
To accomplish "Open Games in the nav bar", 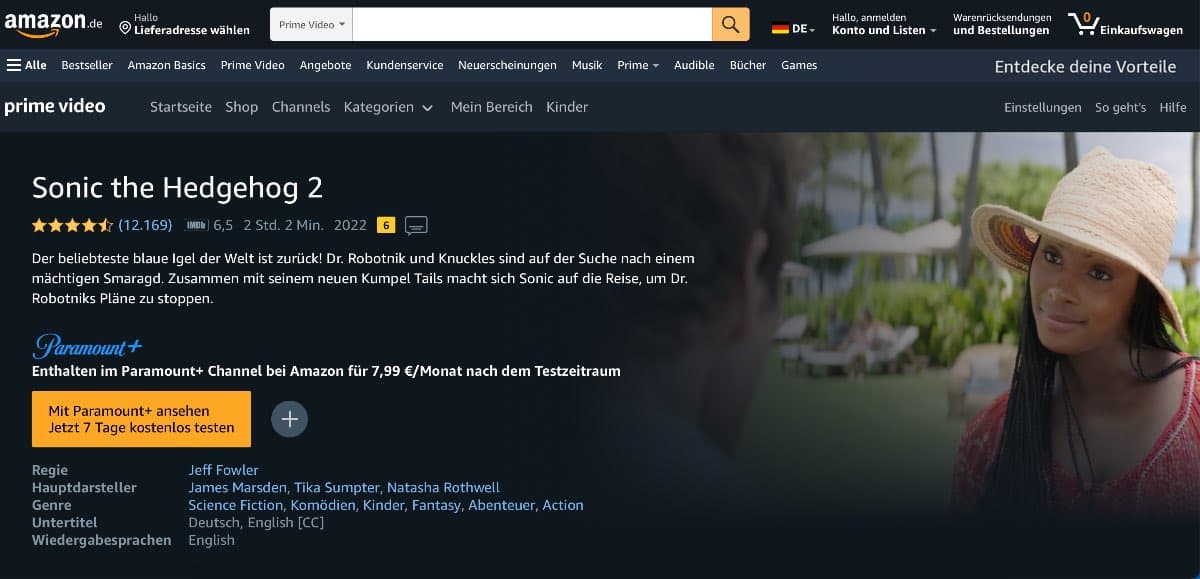I will click(x=799, y=65).
